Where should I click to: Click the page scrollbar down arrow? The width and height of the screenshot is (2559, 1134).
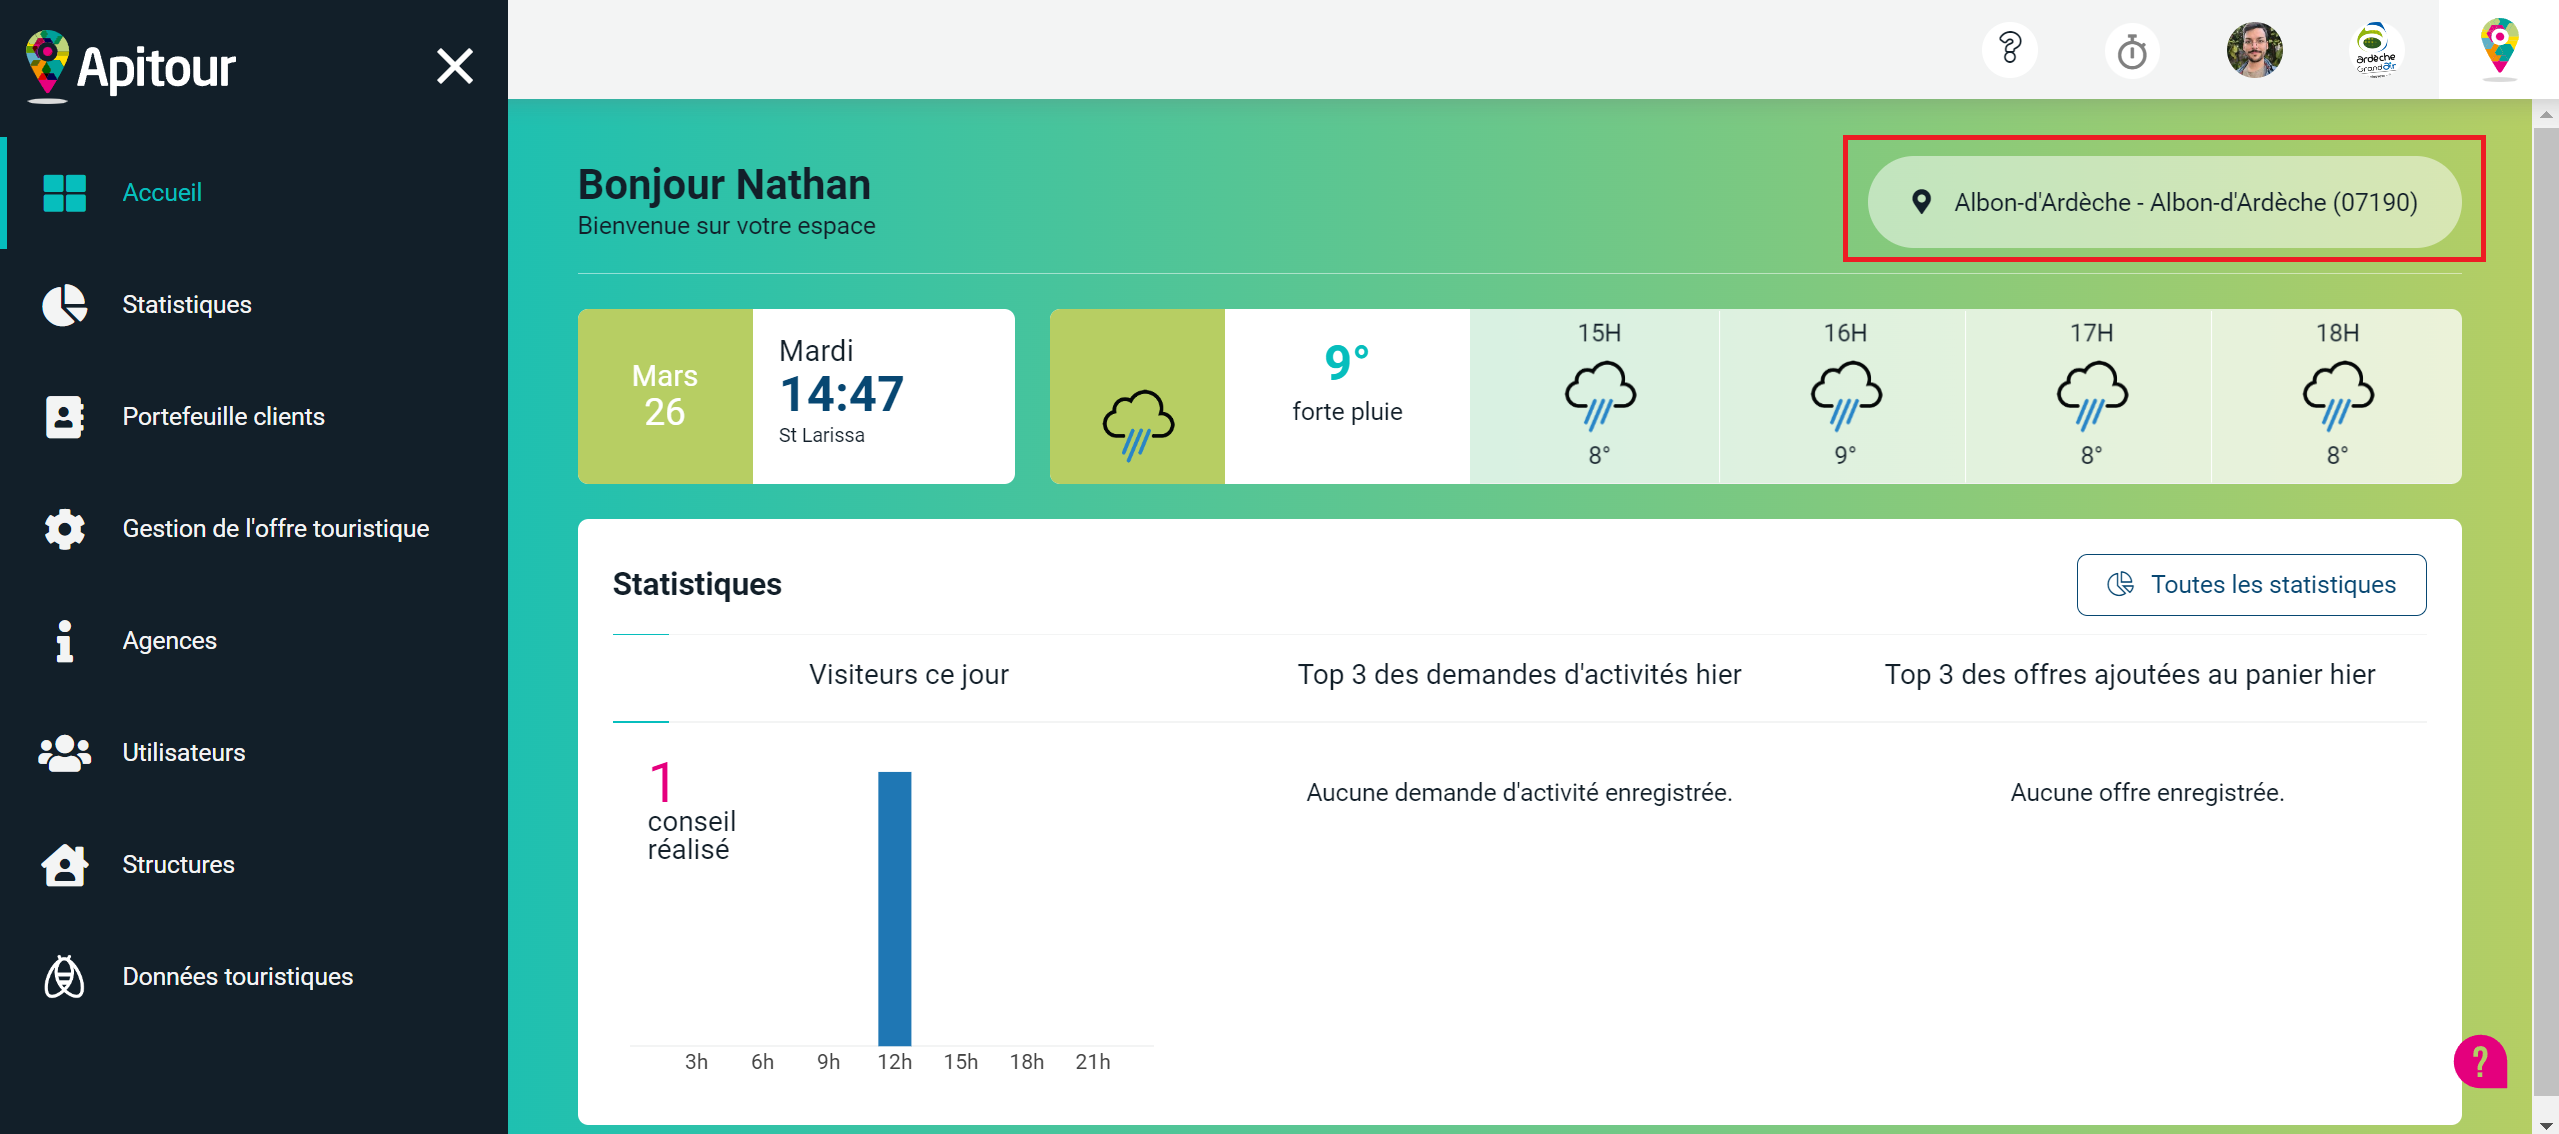[2545, 1124]
